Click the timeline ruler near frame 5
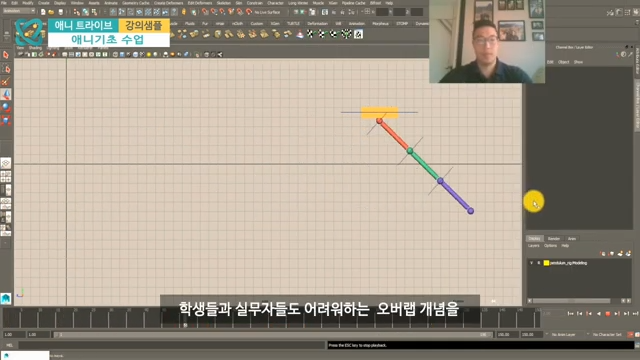 pyautogui.click(x=21, y=318)
